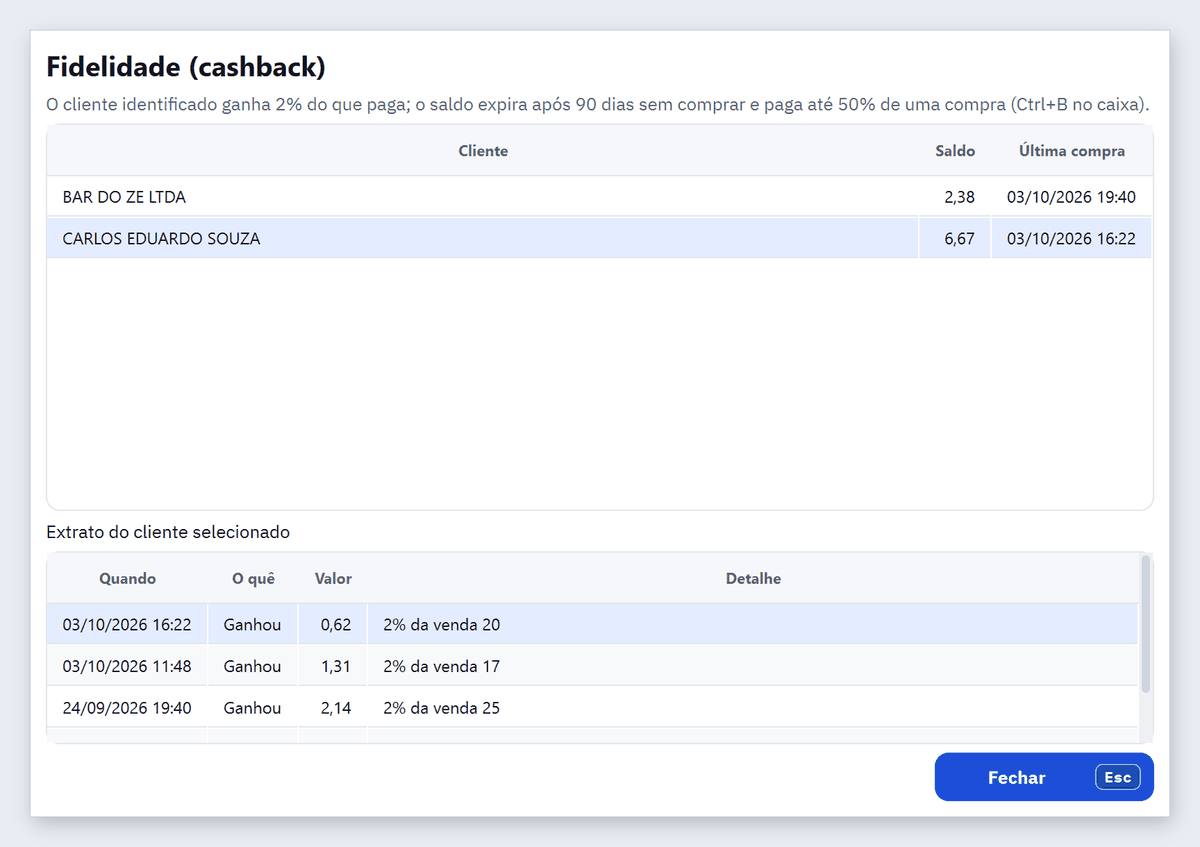
Task: Sort clients by the Saldo column header
Action: 955,151
